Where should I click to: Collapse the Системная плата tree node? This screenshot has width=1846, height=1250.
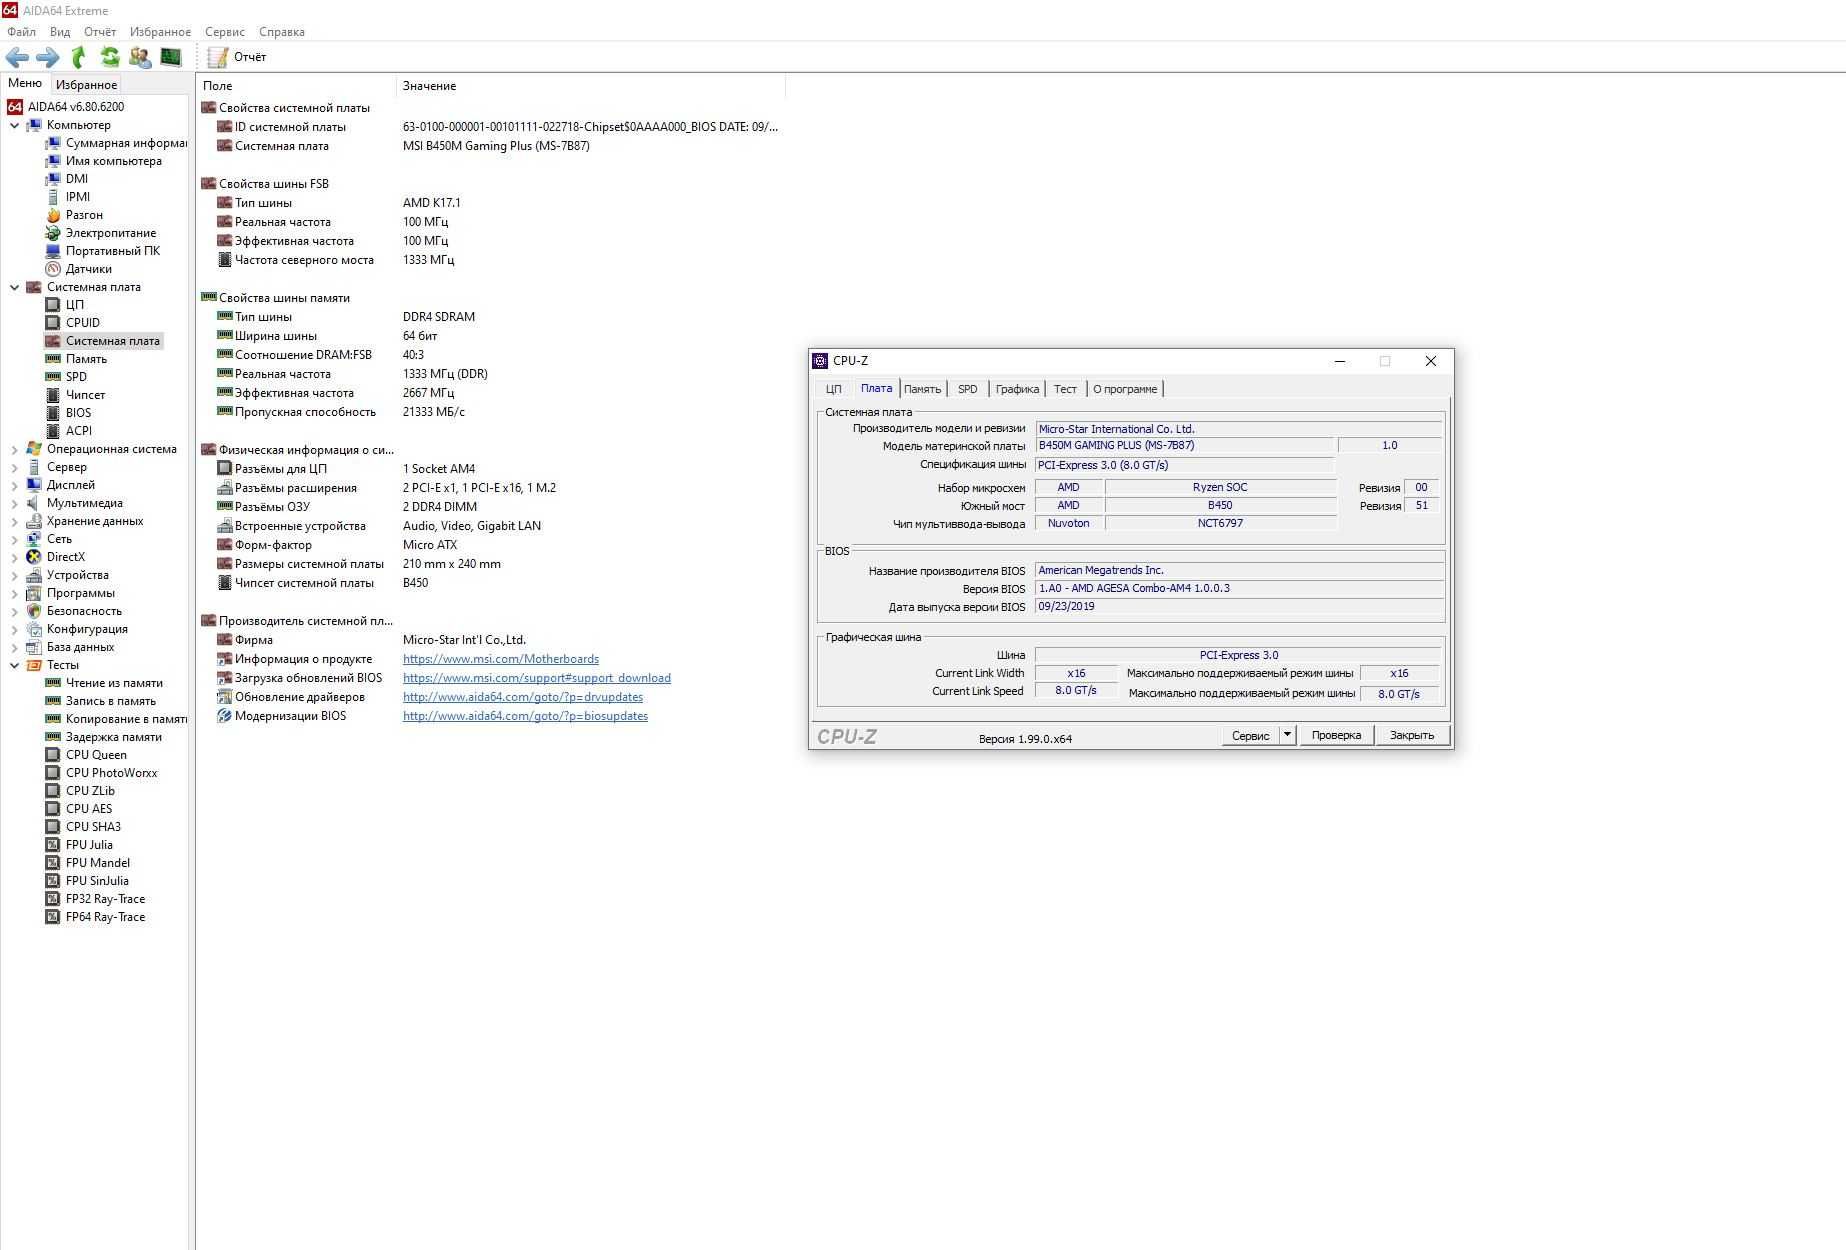coord(14,287)
